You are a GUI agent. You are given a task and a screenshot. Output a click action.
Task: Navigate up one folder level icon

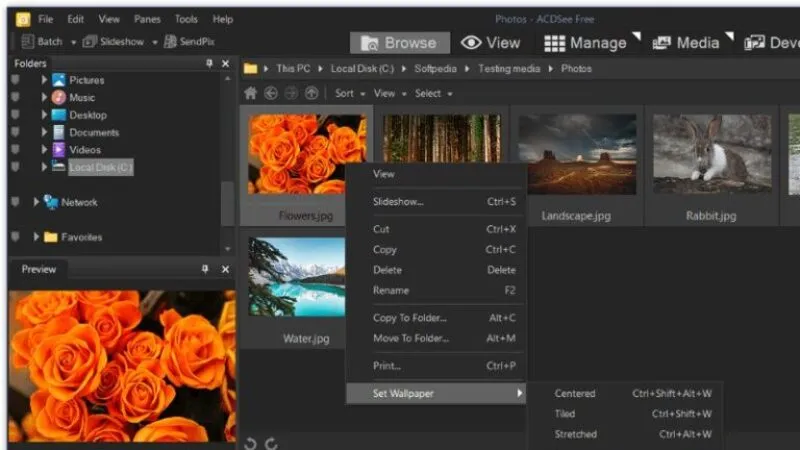(311, 93)
